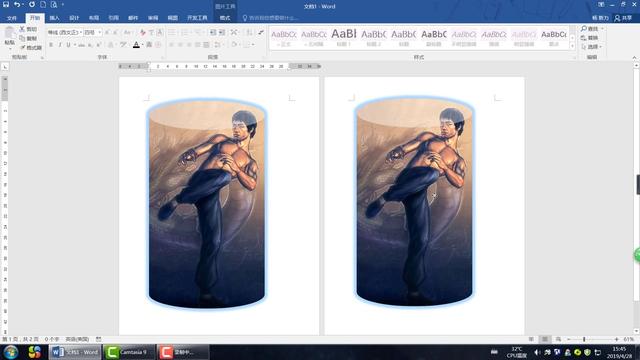Copy selection with 复制 button
Viewport: 640px width, 360px height.
[x=28, y=38]
